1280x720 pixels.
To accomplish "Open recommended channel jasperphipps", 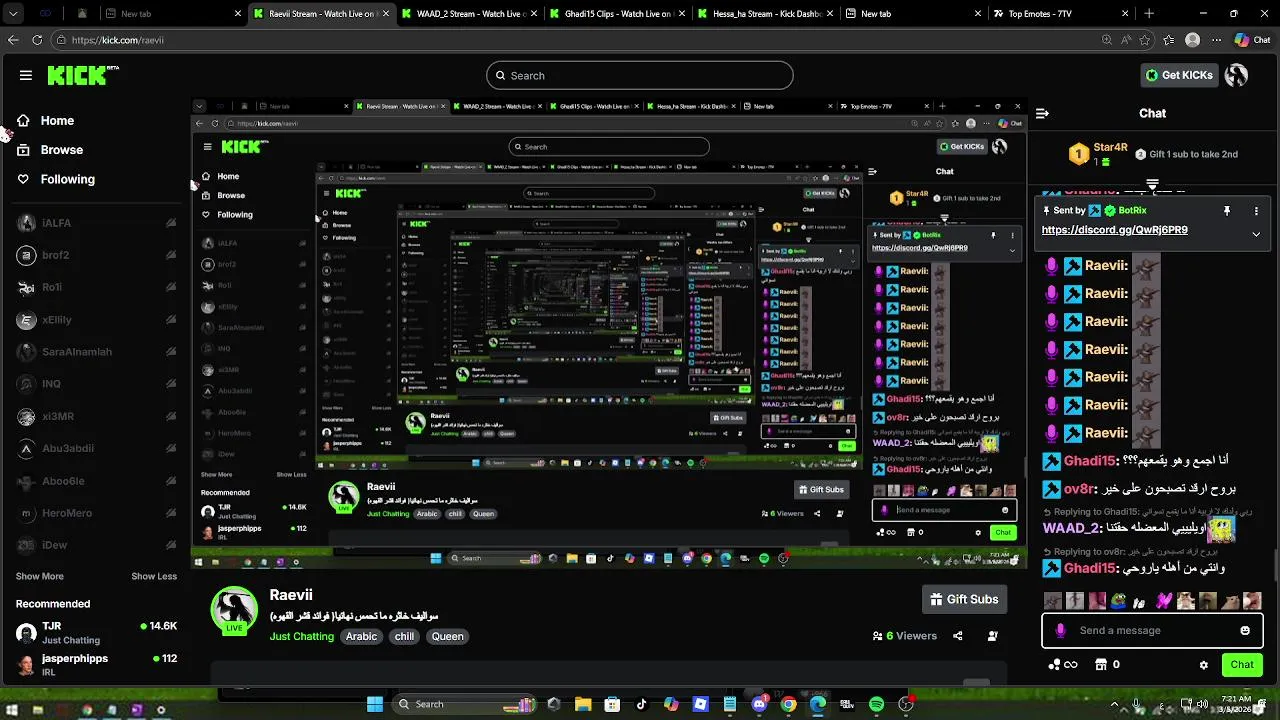I will pos(96,664).
